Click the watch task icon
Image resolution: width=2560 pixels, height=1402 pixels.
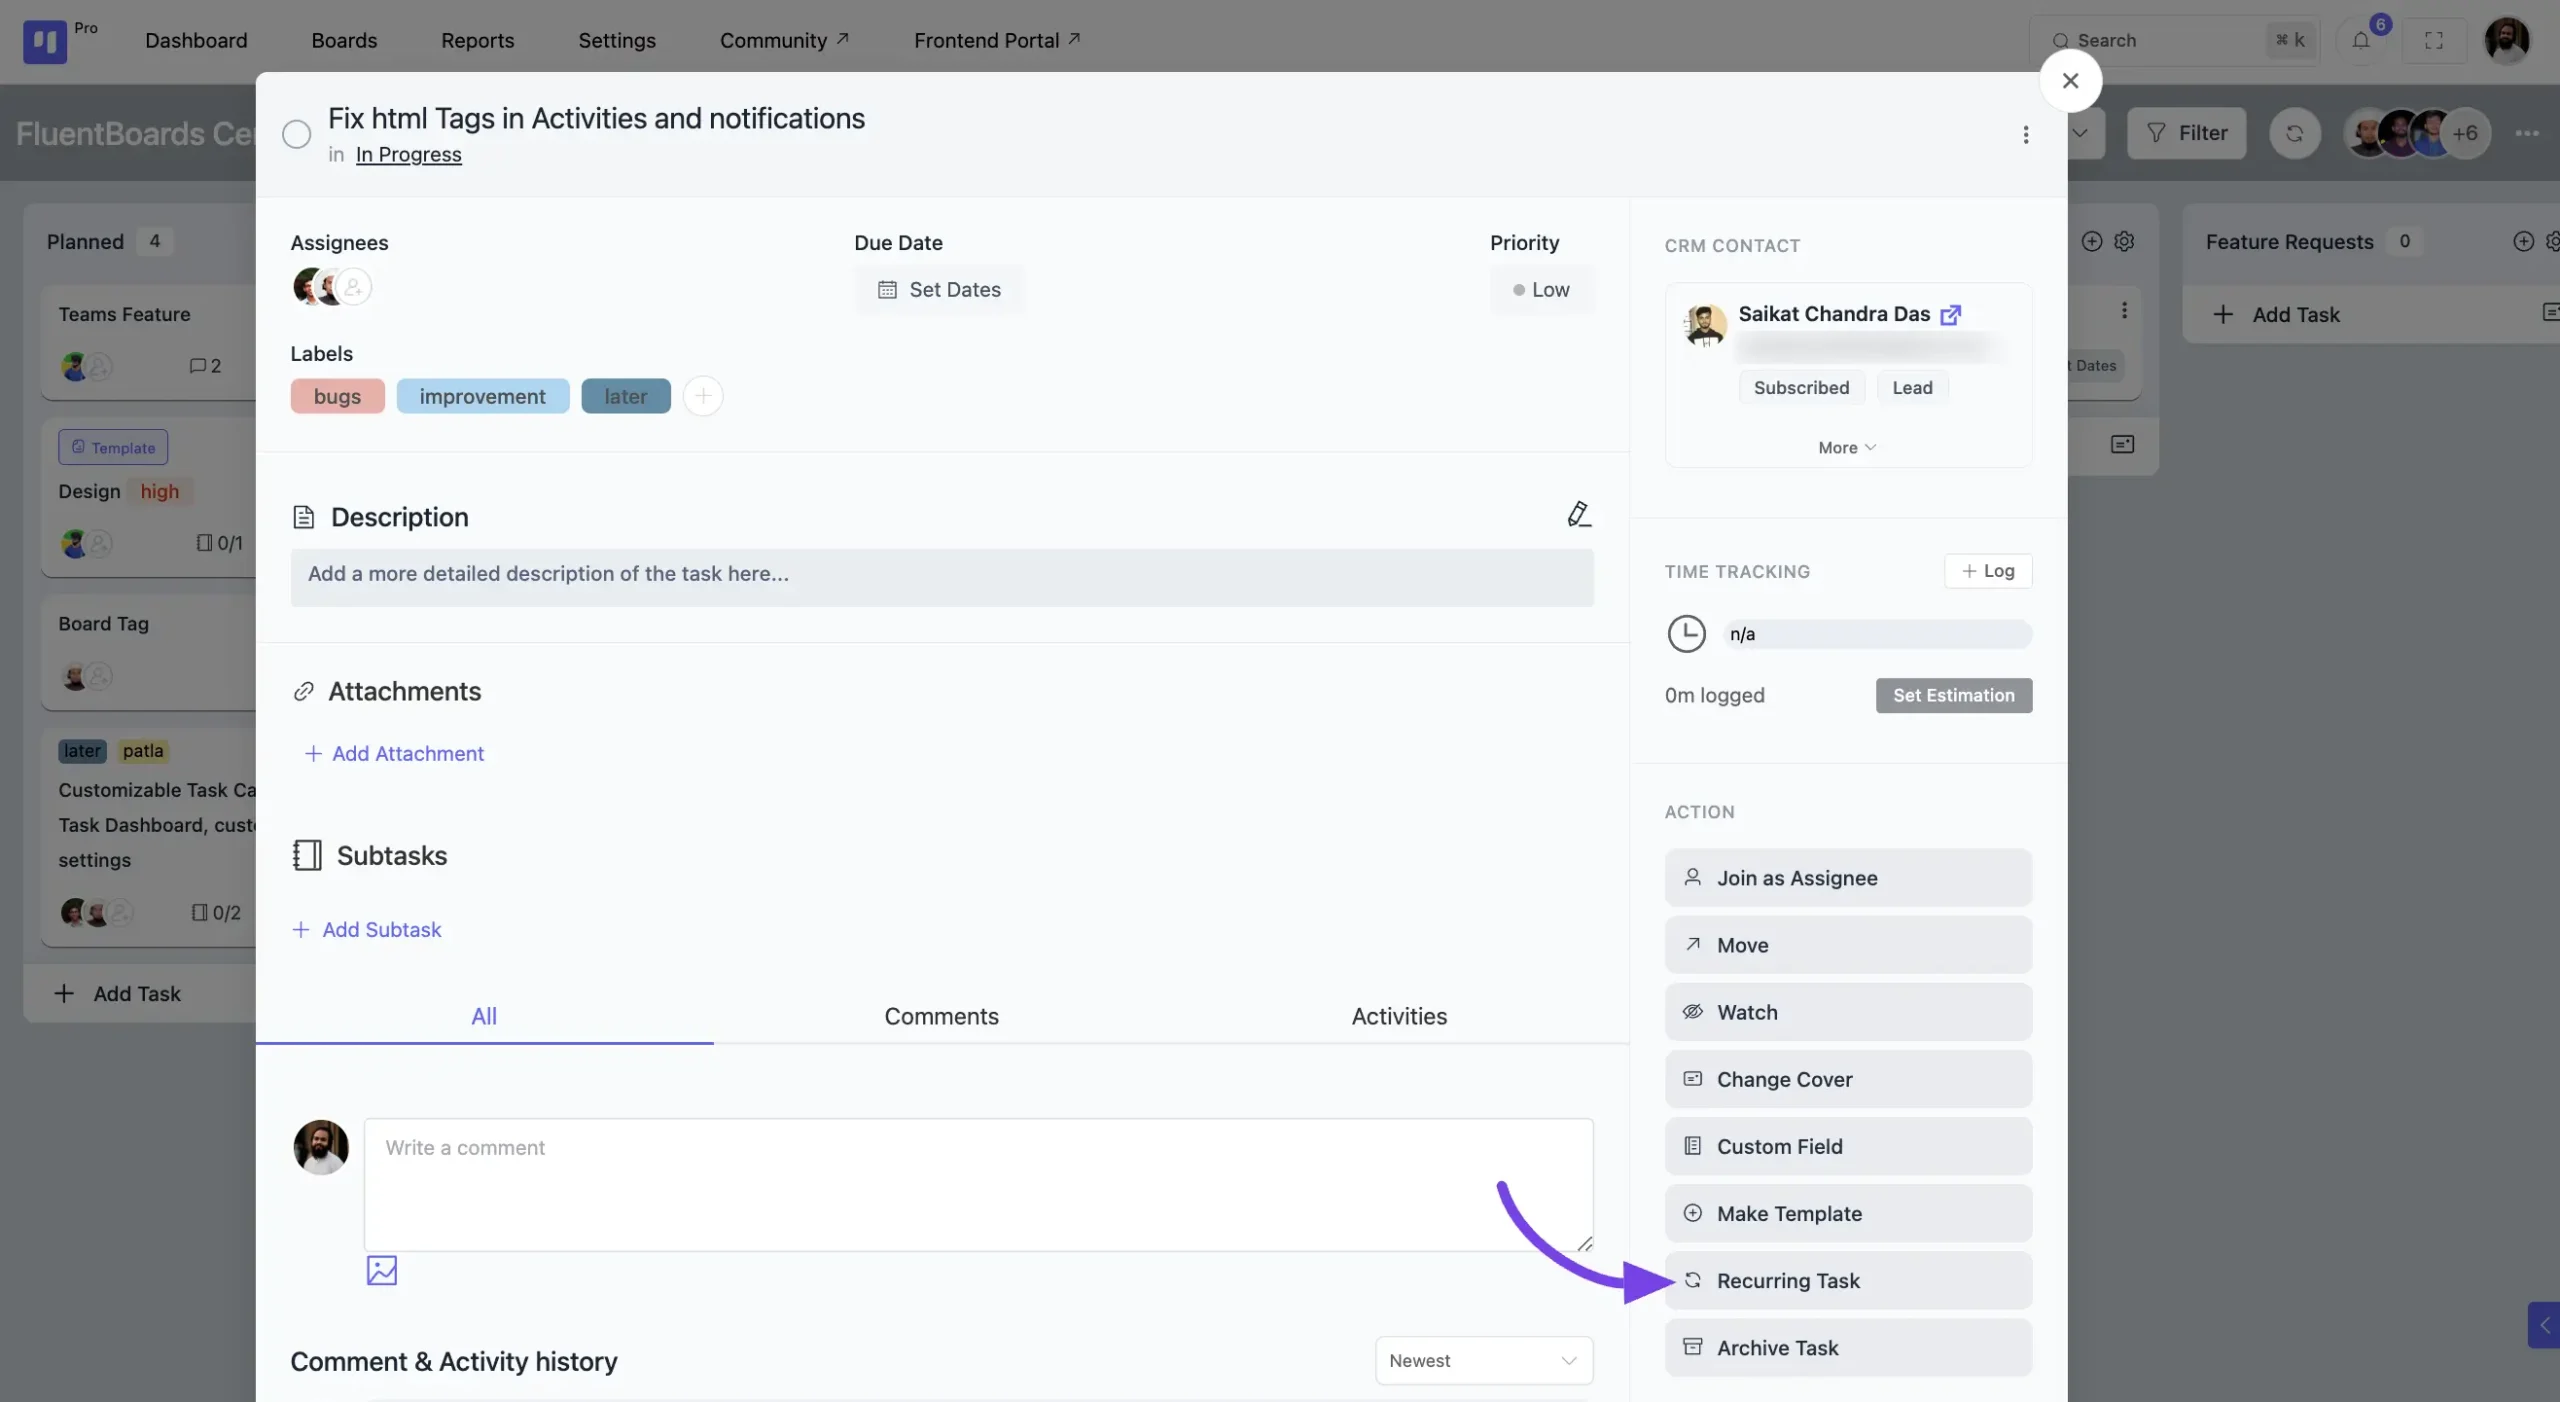point(1692,1012)
